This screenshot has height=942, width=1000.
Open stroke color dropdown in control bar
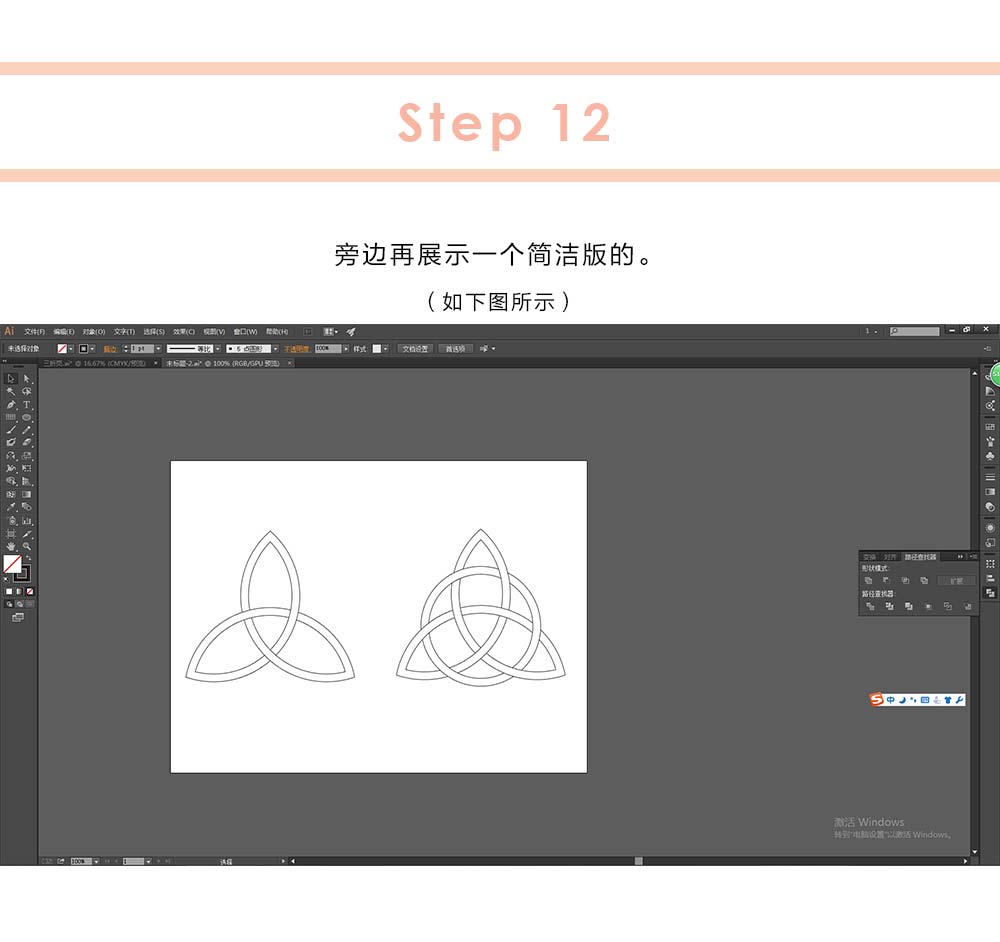[x=92, y=348]
